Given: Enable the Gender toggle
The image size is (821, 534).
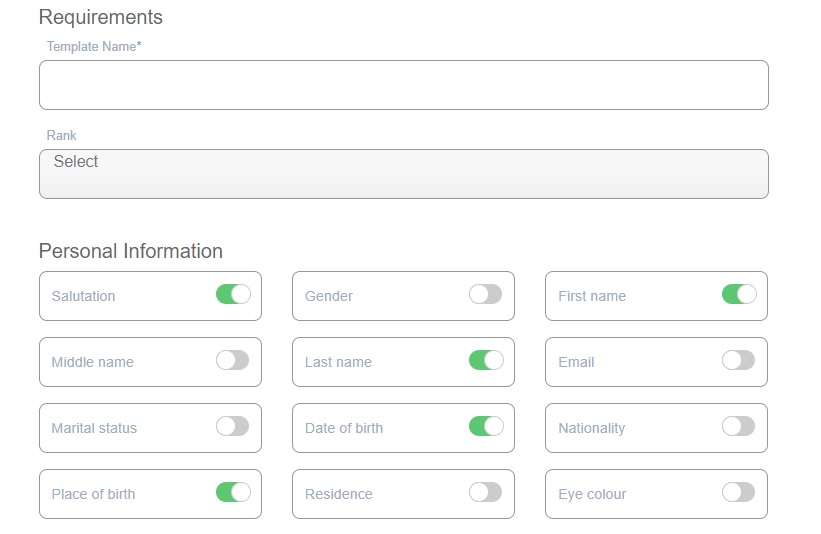Looking at the screenshot, I should coord(485,294).
